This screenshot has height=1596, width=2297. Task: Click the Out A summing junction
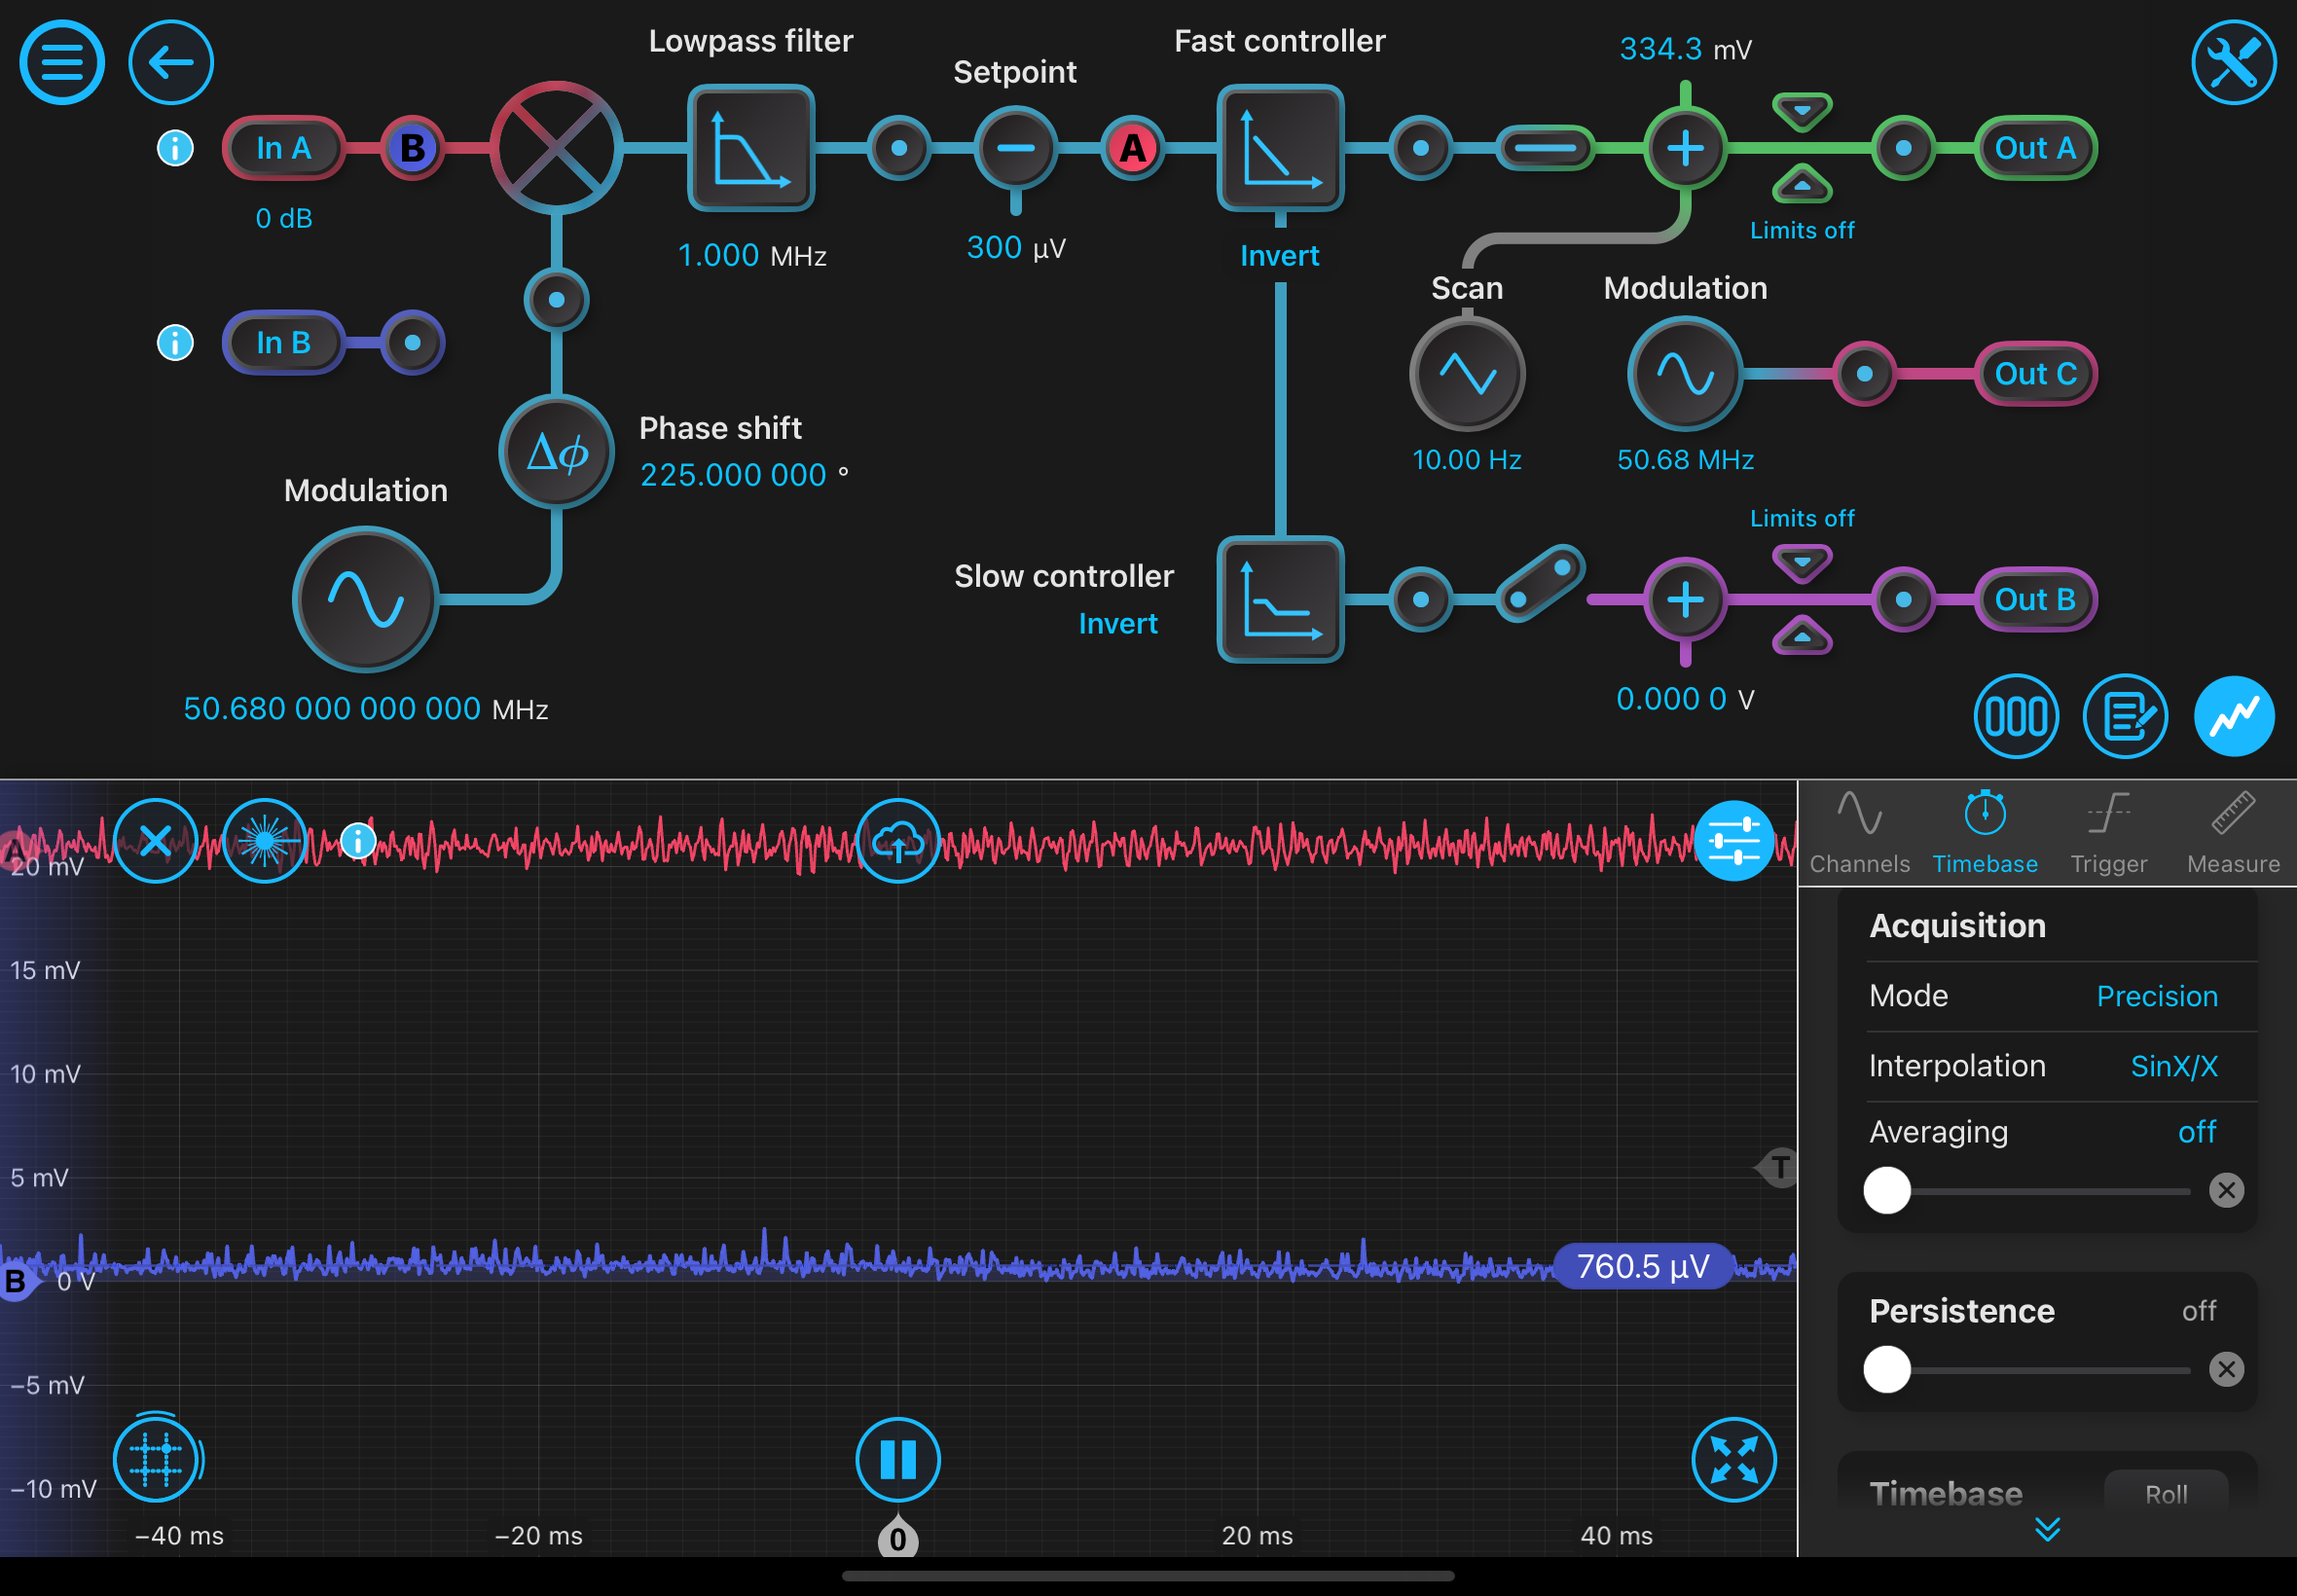pyautogui.click(x=1685, y=148)
